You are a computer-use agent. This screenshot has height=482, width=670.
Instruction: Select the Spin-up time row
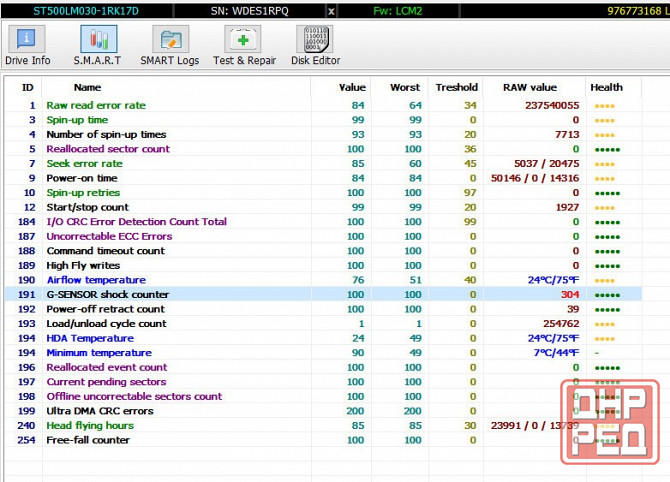pos(323,120)
